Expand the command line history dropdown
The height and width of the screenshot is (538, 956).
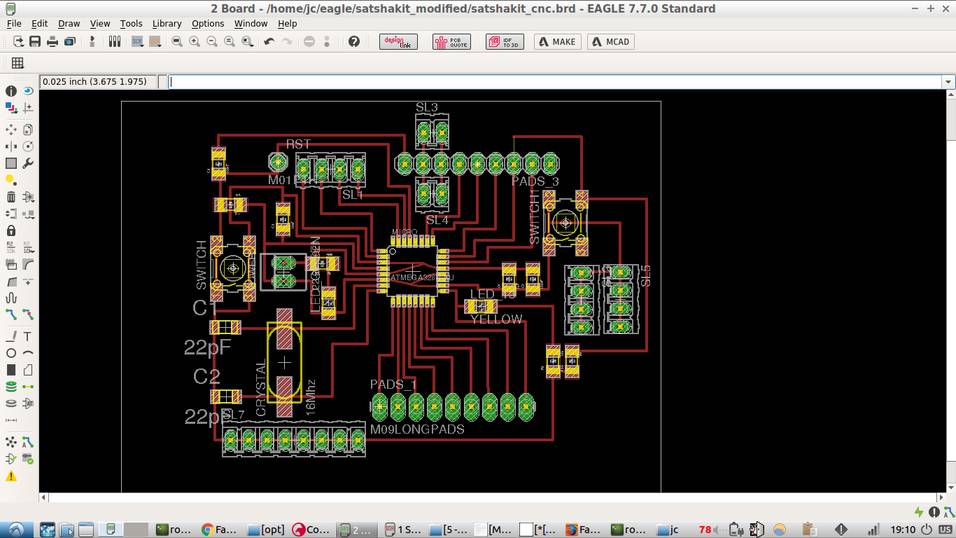[x=947, y=82]
